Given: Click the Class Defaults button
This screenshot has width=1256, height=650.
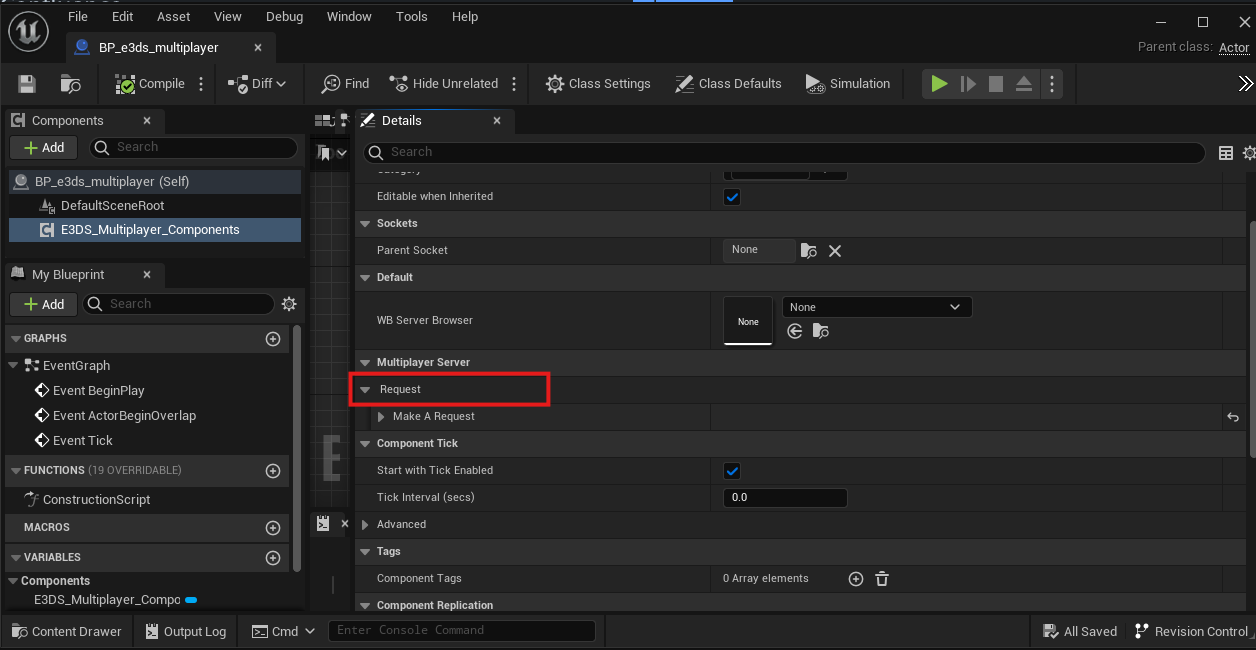Looking at the screenshot, I should tap(728, 84).
